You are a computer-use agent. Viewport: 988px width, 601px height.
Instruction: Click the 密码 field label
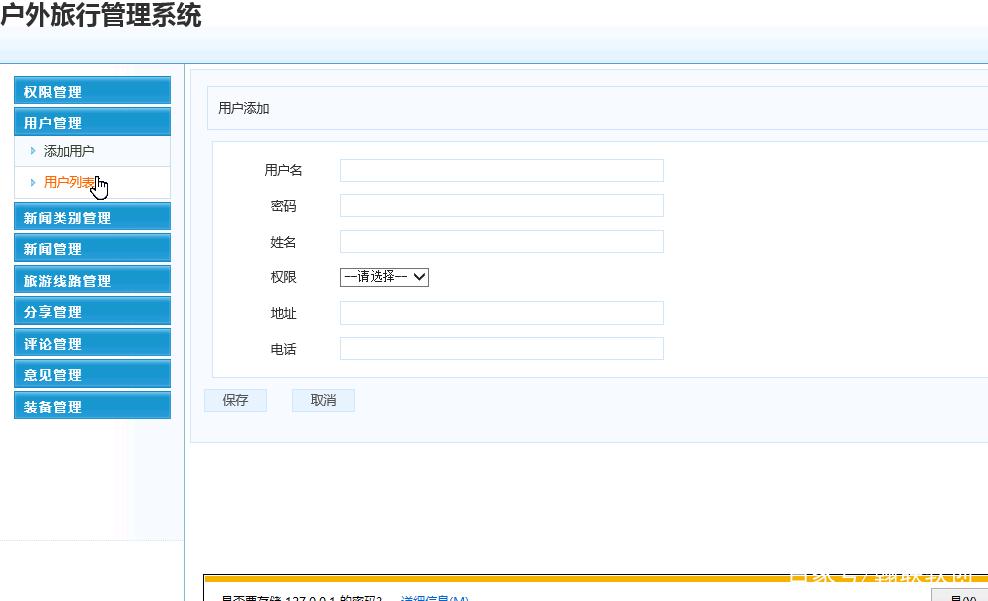click(x=284, y=206)
